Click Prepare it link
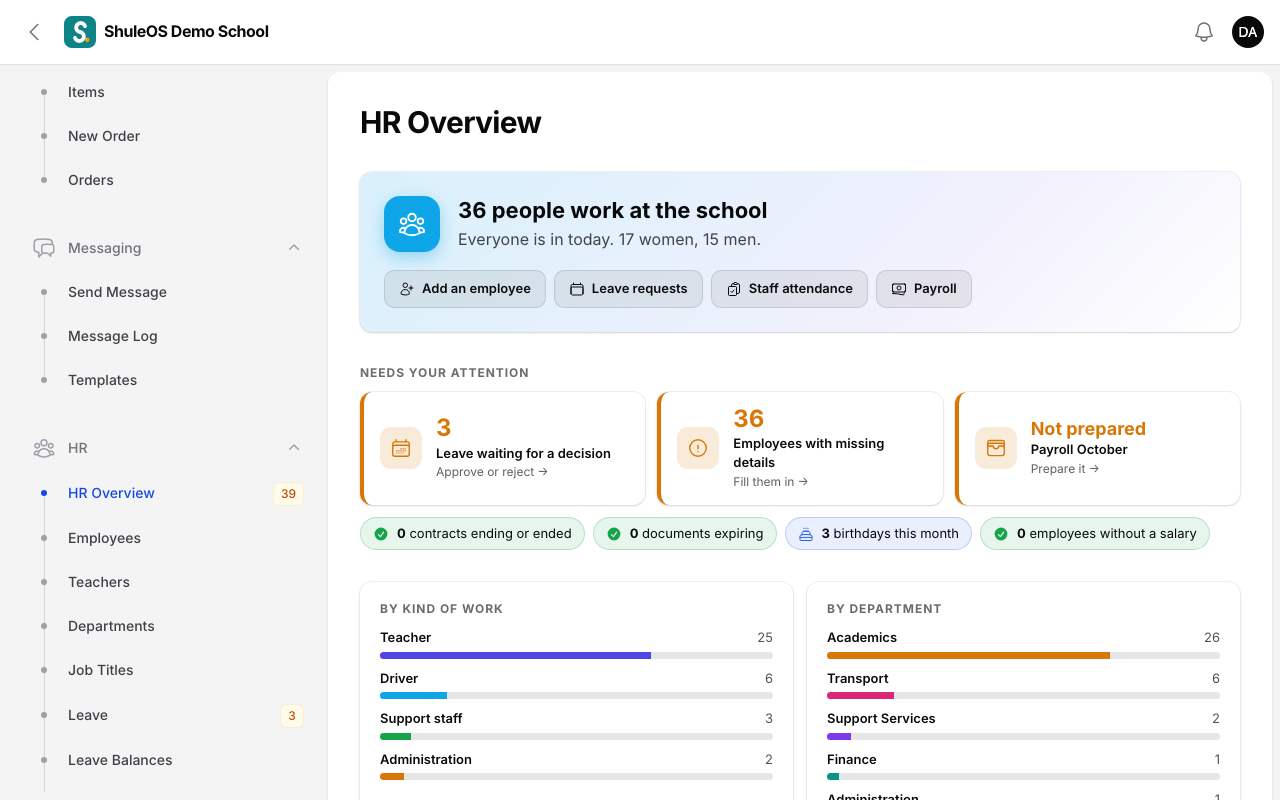The width and height of the screenshot is (1280, 800). (x=1065, y=469)
